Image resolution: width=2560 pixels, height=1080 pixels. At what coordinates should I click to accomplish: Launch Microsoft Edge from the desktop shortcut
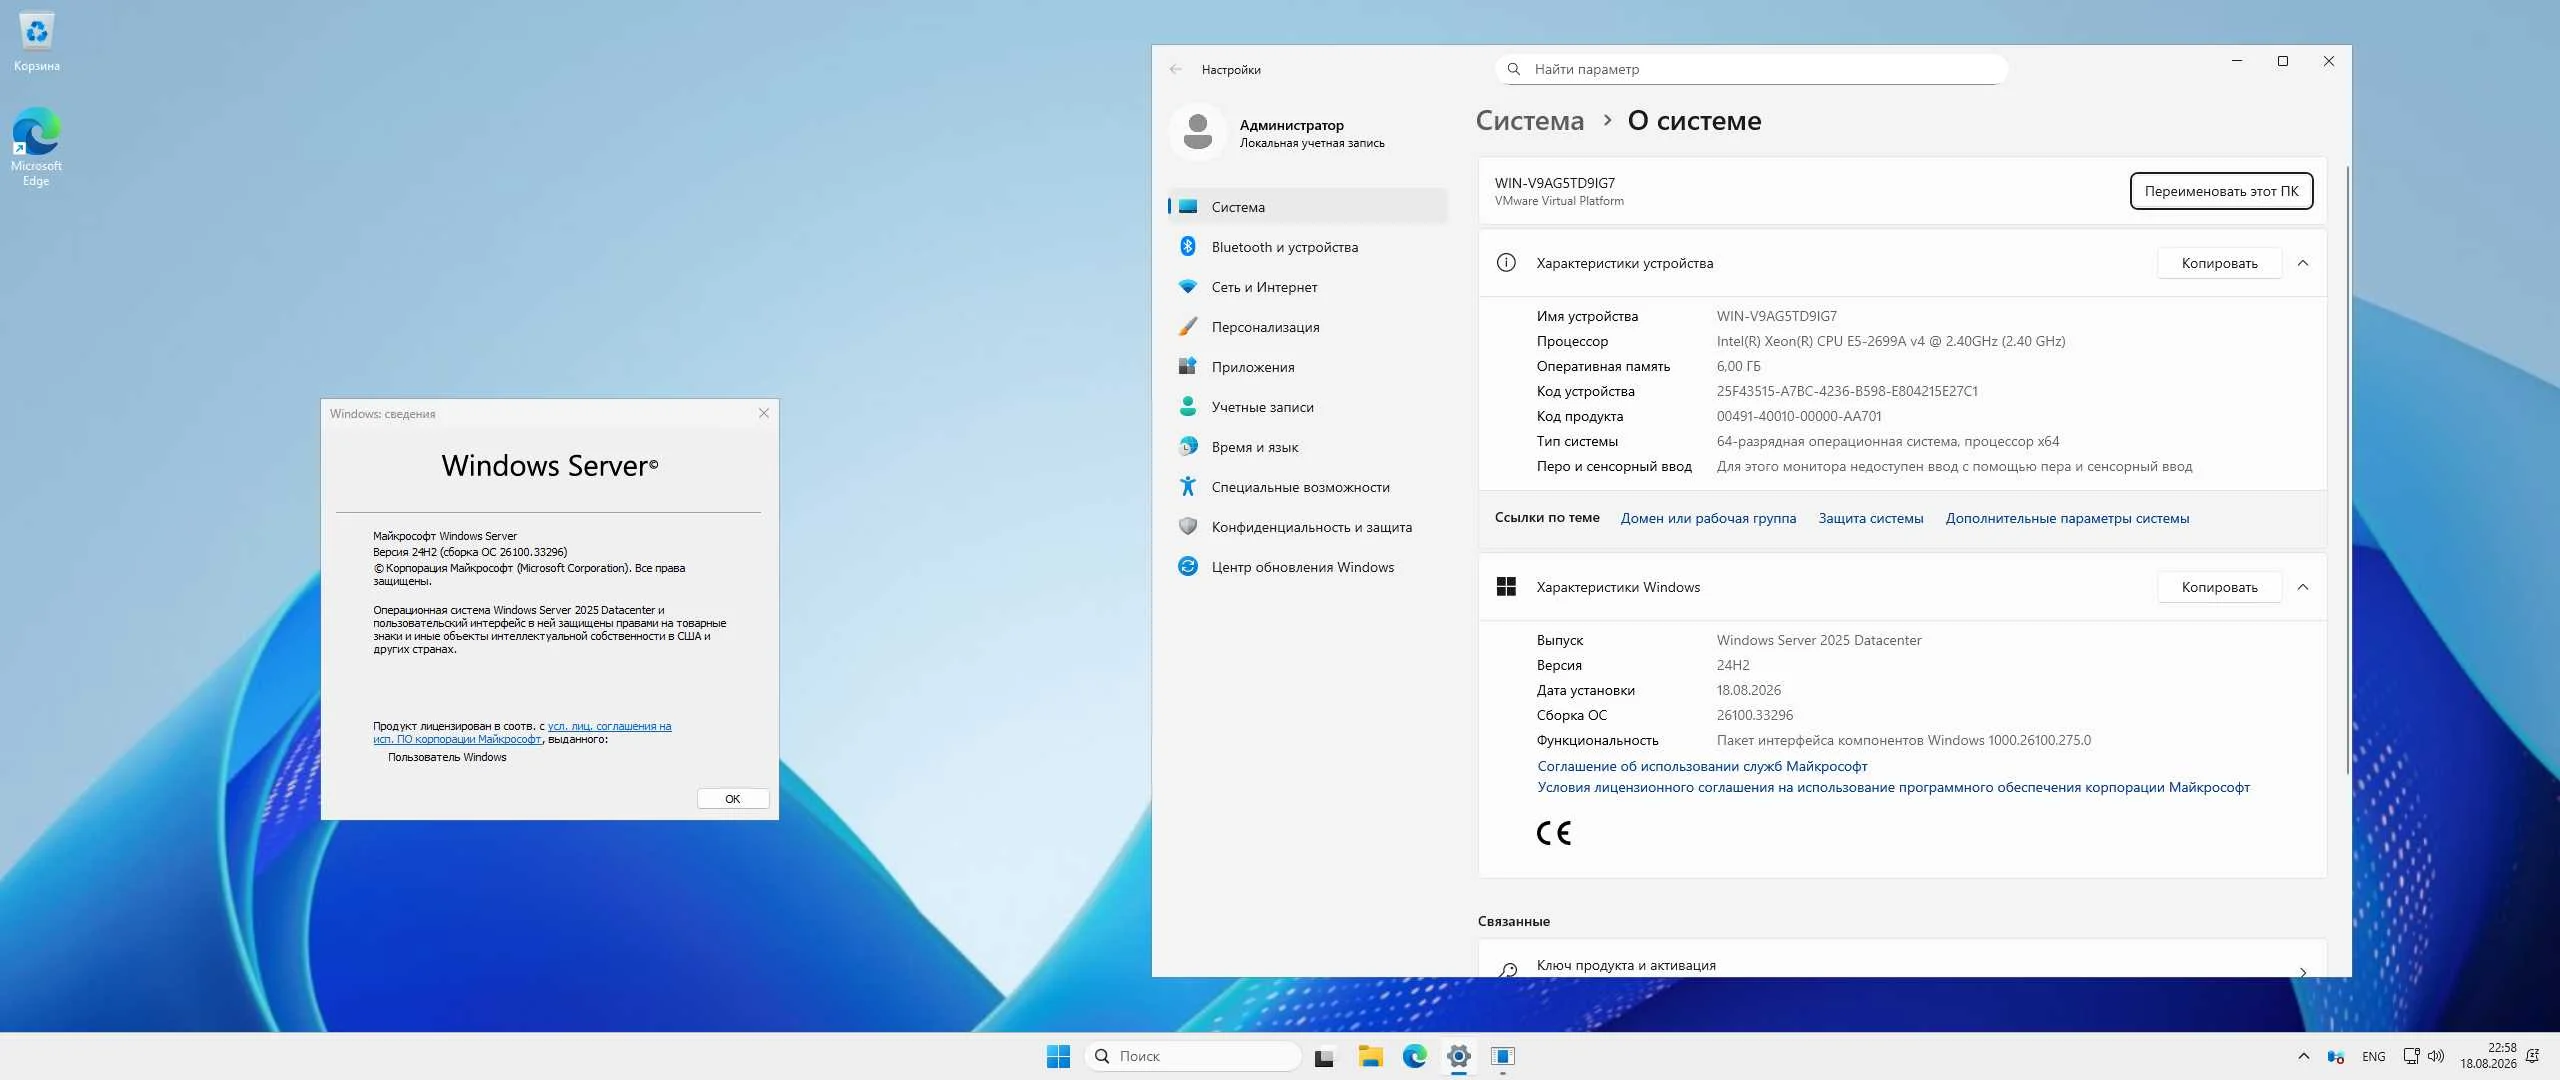[36, 146]
